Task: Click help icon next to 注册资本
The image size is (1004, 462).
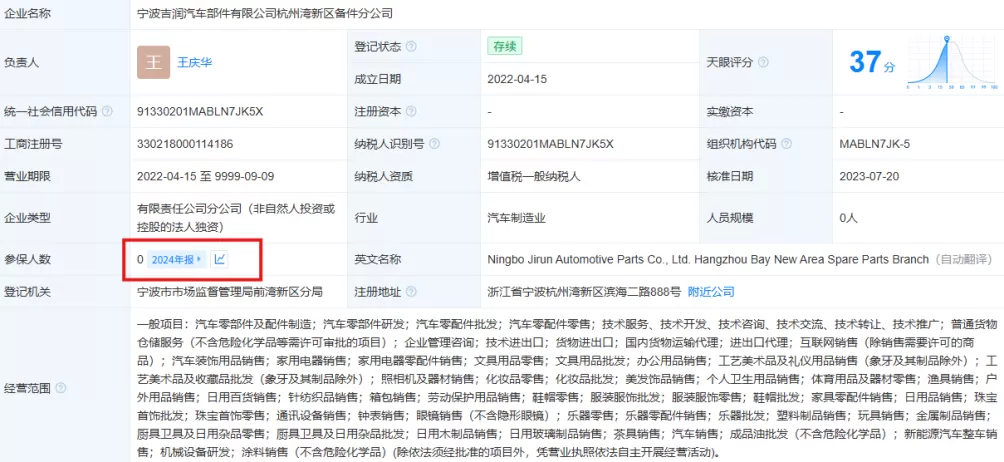Action: click(x=411, y=111)
